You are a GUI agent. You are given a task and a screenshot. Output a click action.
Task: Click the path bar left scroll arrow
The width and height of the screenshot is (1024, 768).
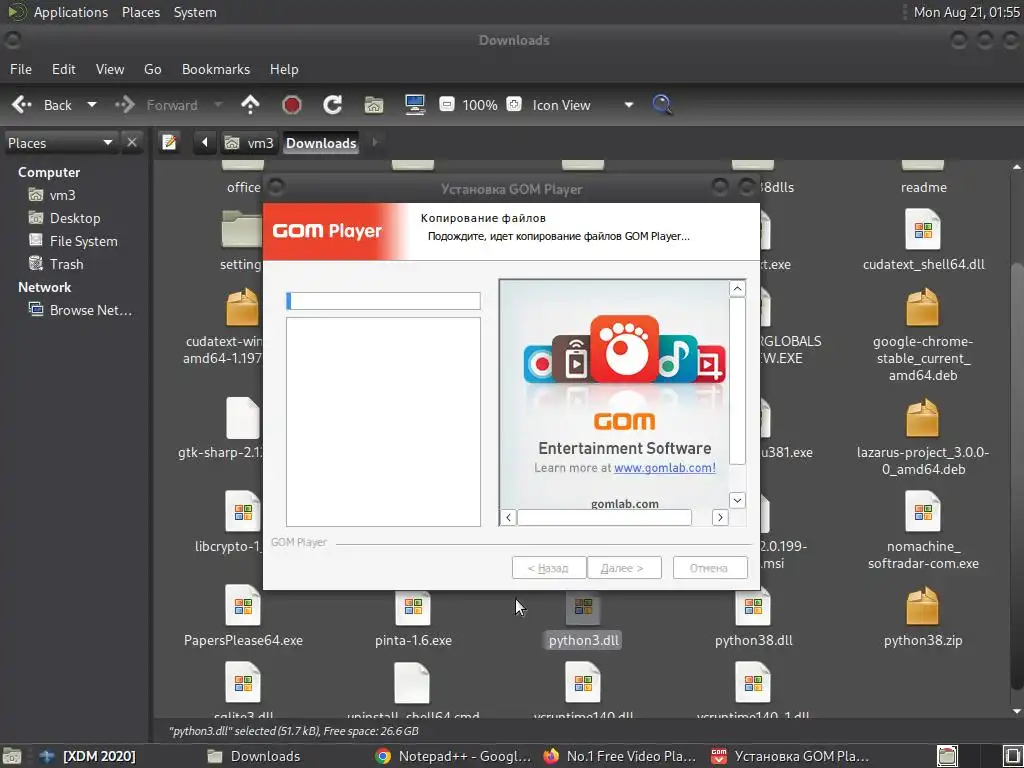point(204,142)
